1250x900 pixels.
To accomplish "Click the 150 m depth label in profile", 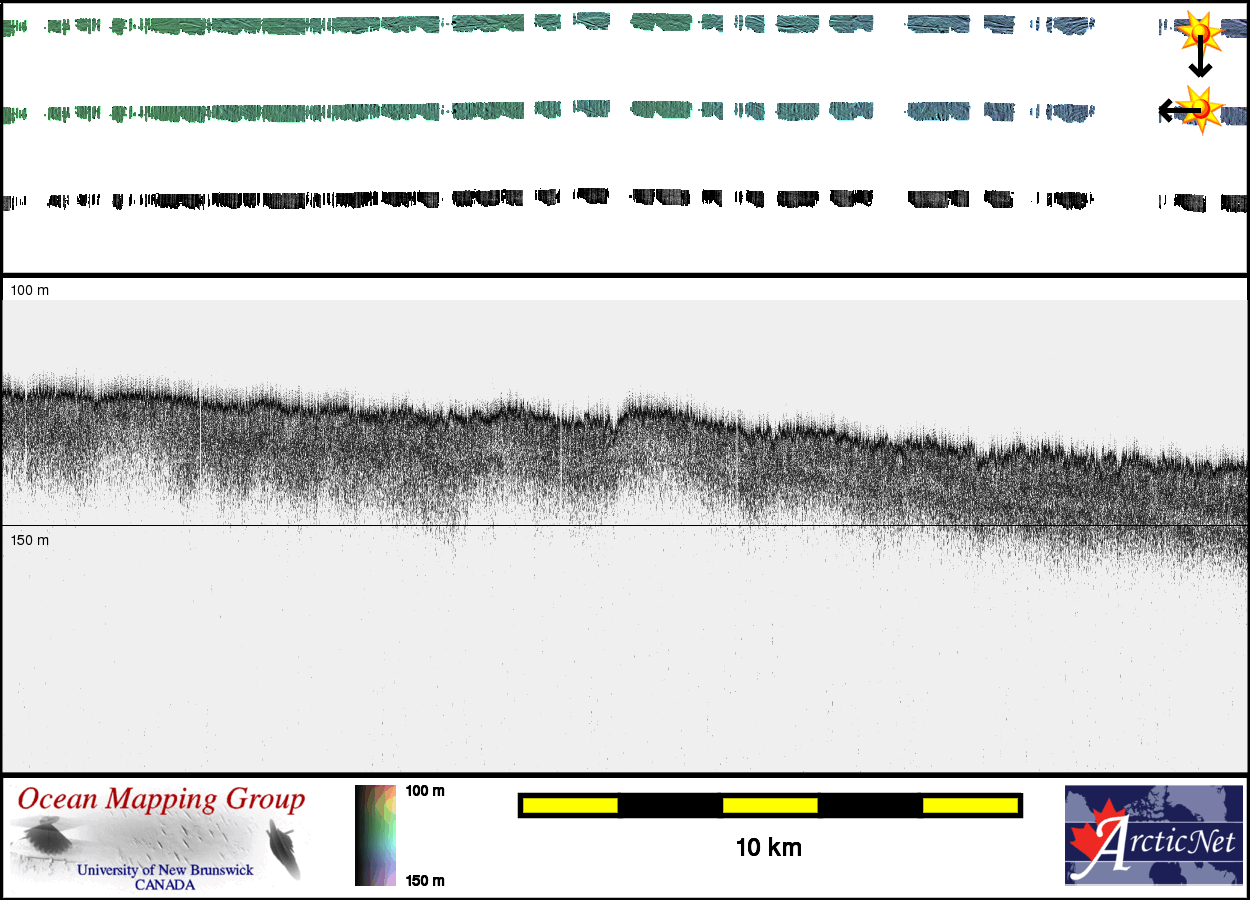I will click(x=30, y=540).
